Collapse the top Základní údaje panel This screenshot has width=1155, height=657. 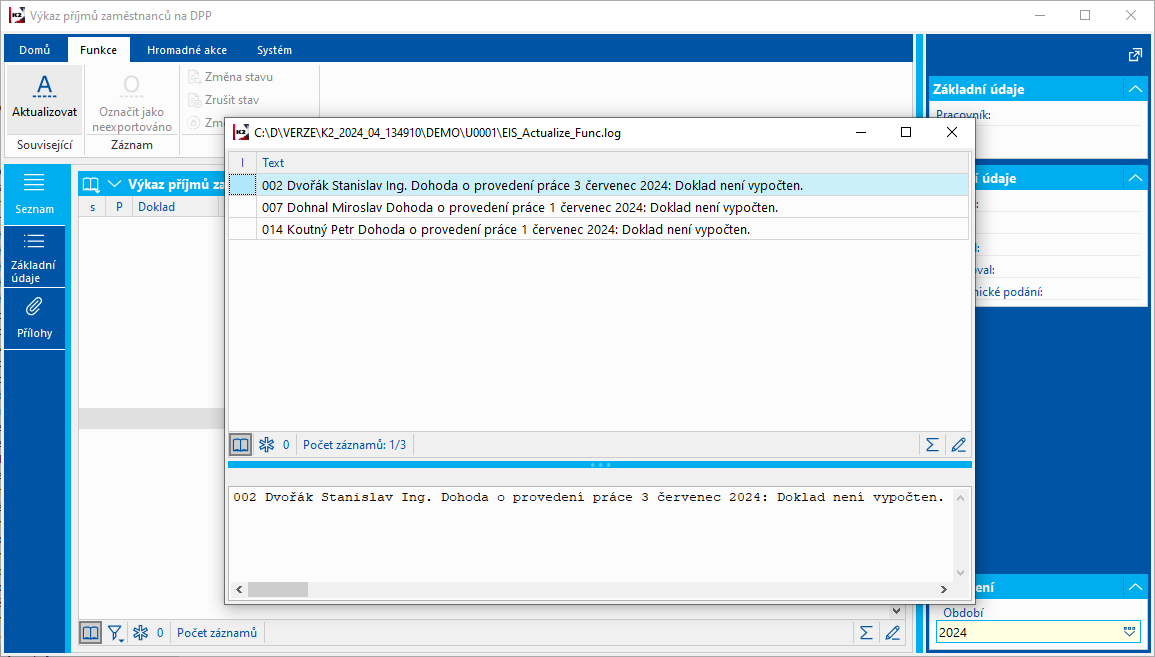(x=1135, y=89)
